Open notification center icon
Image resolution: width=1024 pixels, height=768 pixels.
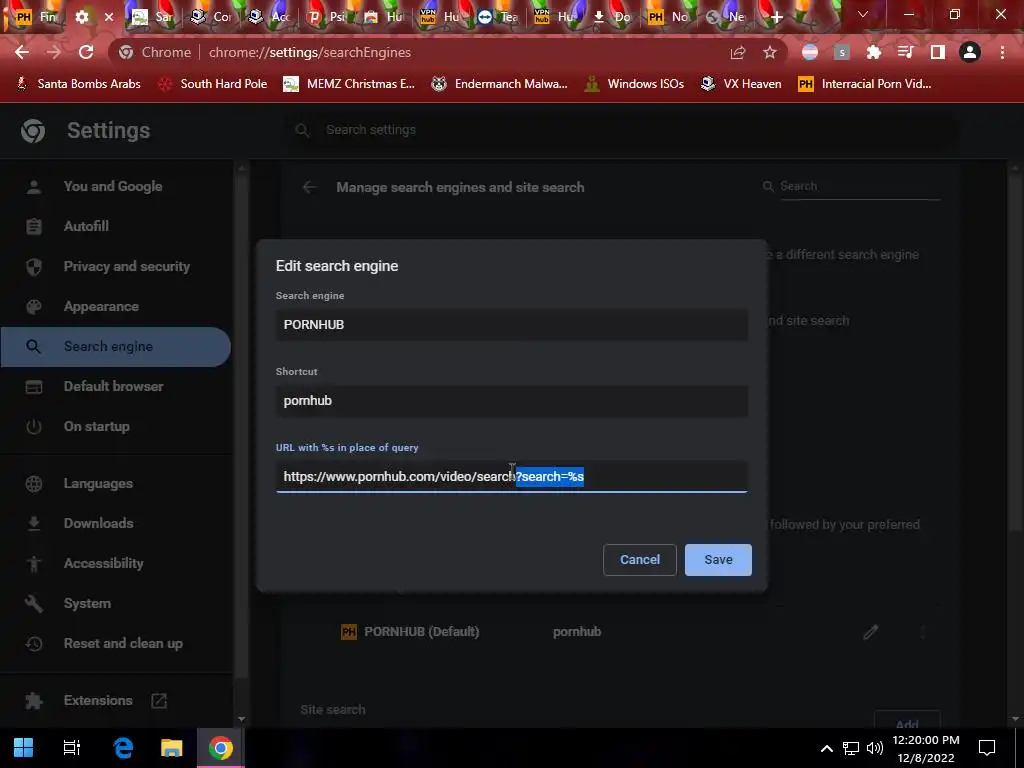tap(987, 748)
